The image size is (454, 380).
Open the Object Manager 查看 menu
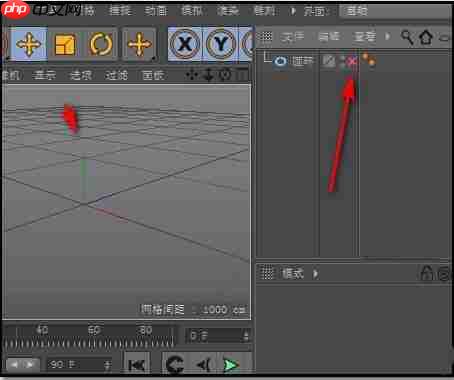tap(364, 36)
